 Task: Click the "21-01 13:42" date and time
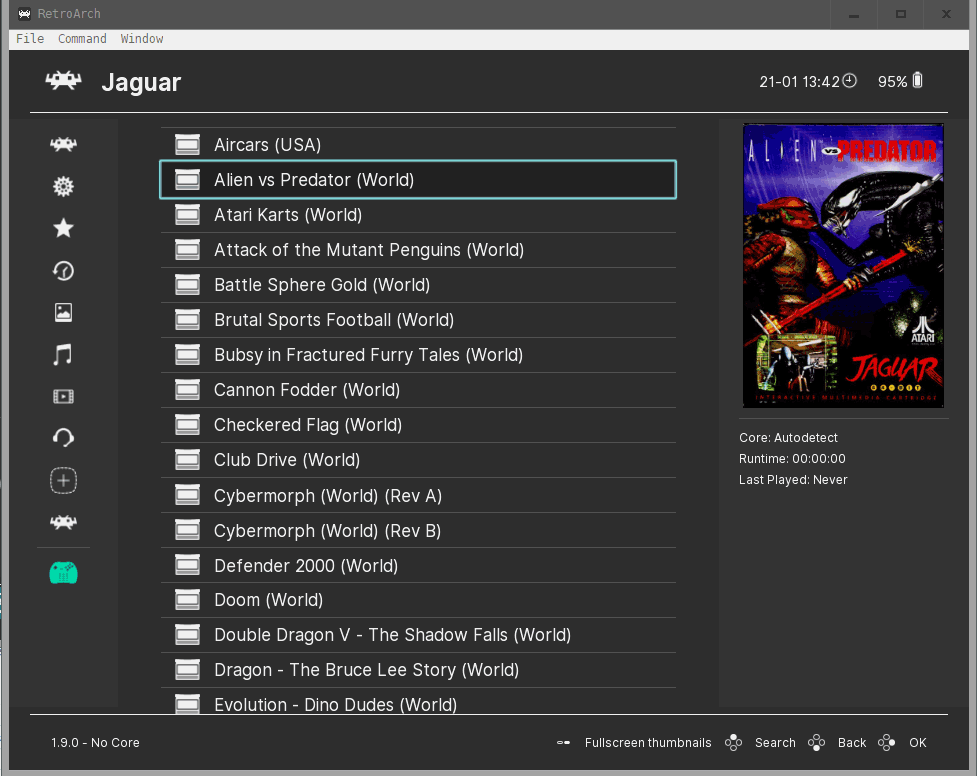(x=799, y=82)
